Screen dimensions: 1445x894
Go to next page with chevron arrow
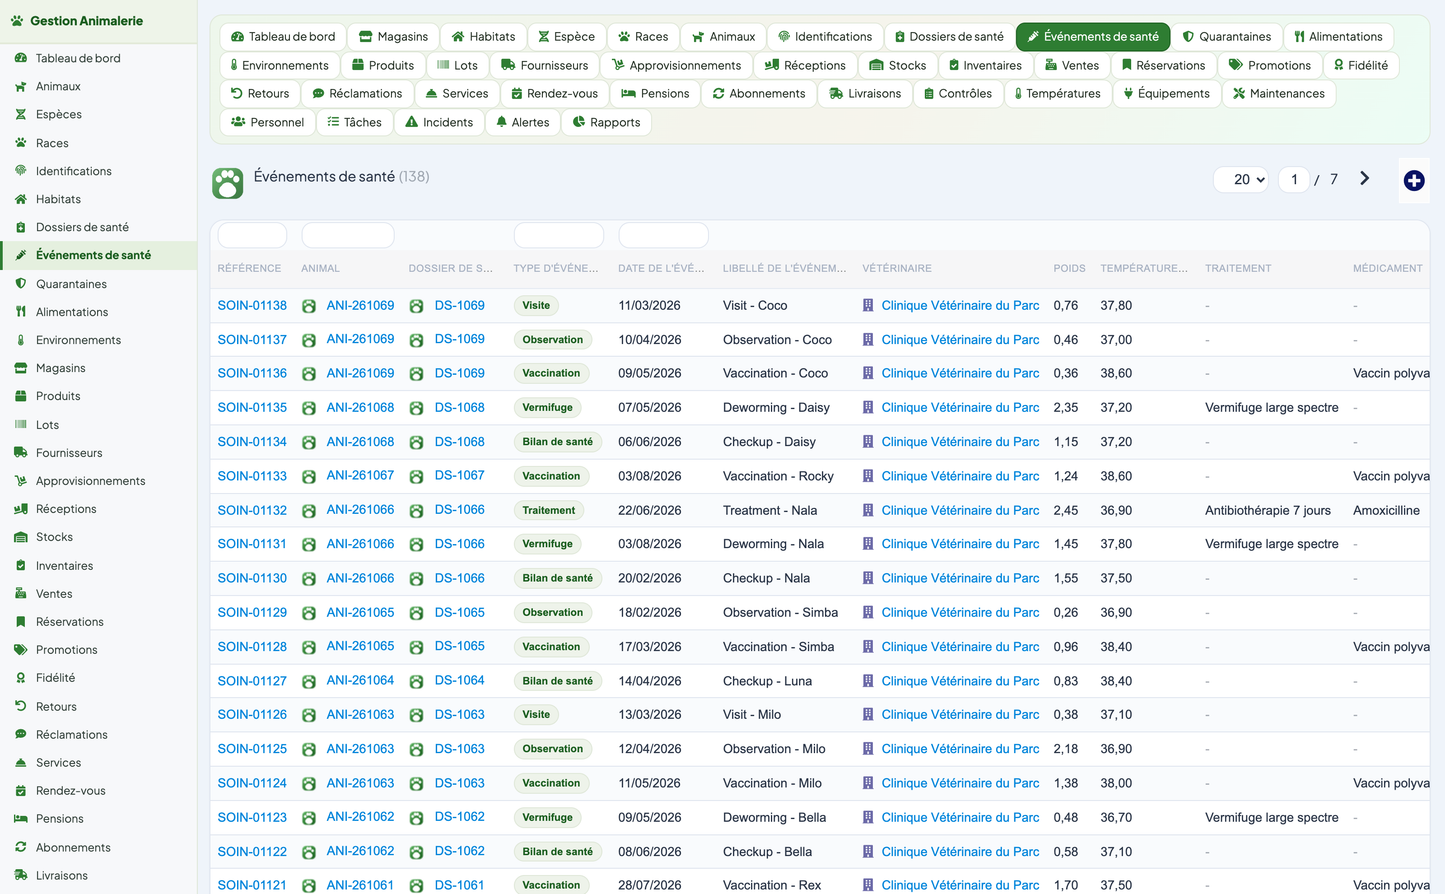coord(1364,178)
